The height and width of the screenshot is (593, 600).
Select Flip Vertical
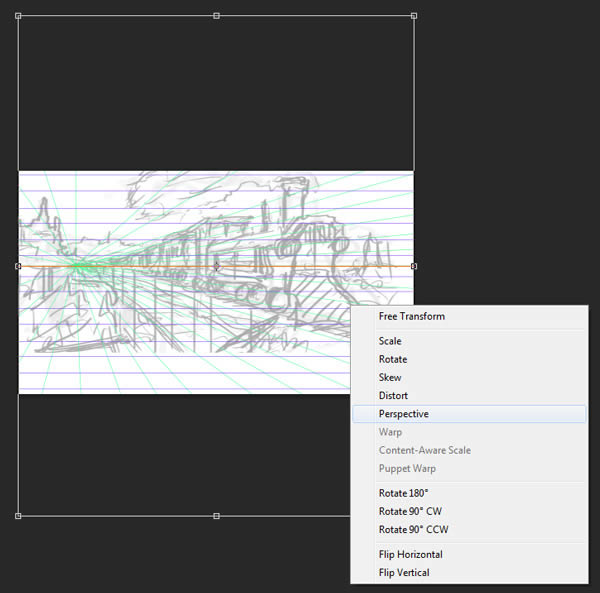[x=469, y=573]
